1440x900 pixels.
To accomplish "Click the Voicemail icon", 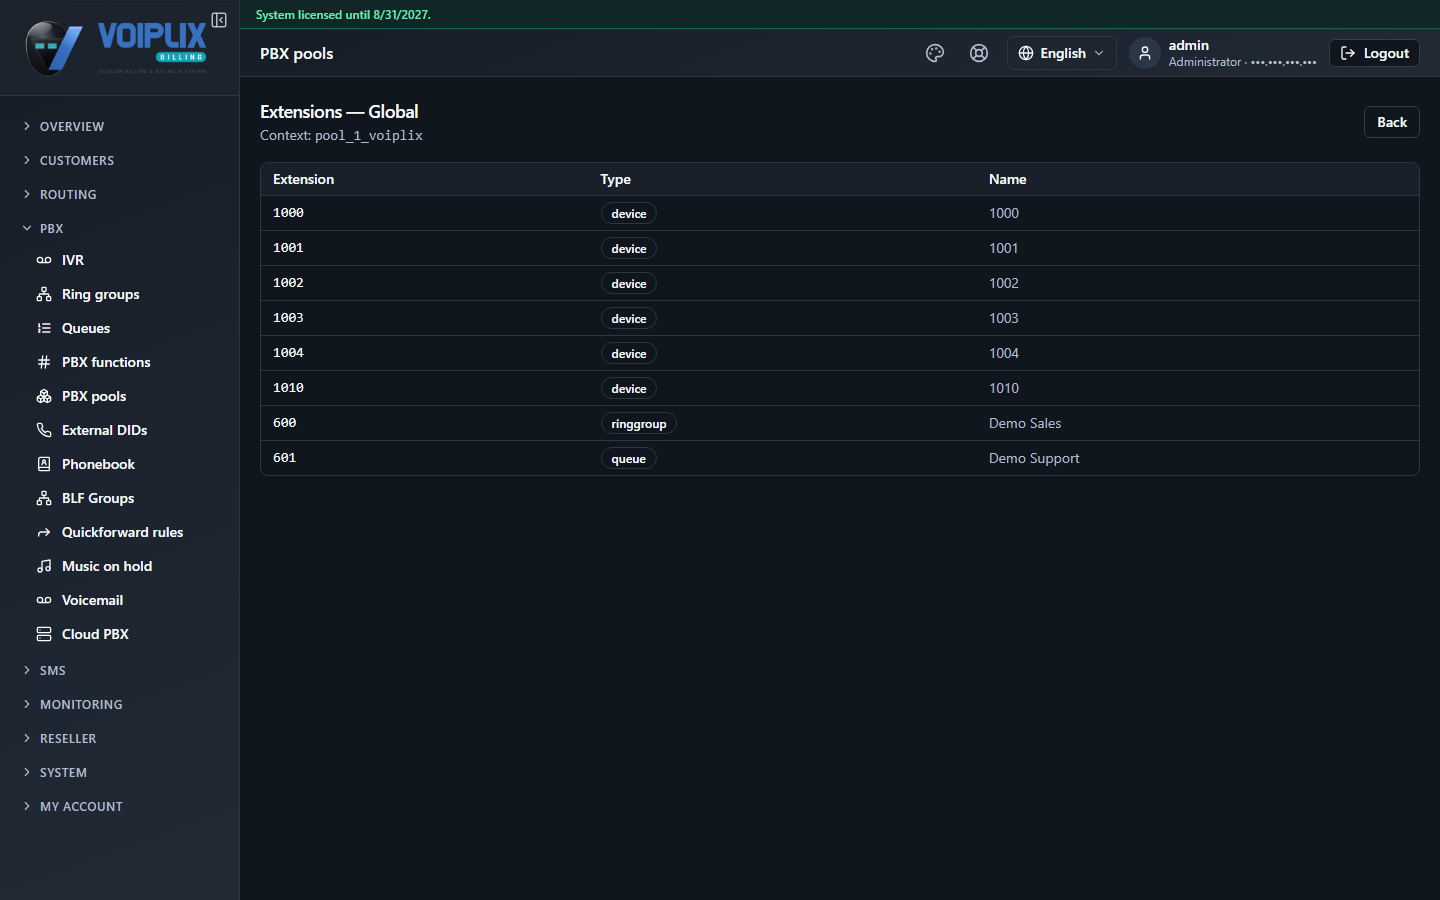I will click(x=44, y=600).
